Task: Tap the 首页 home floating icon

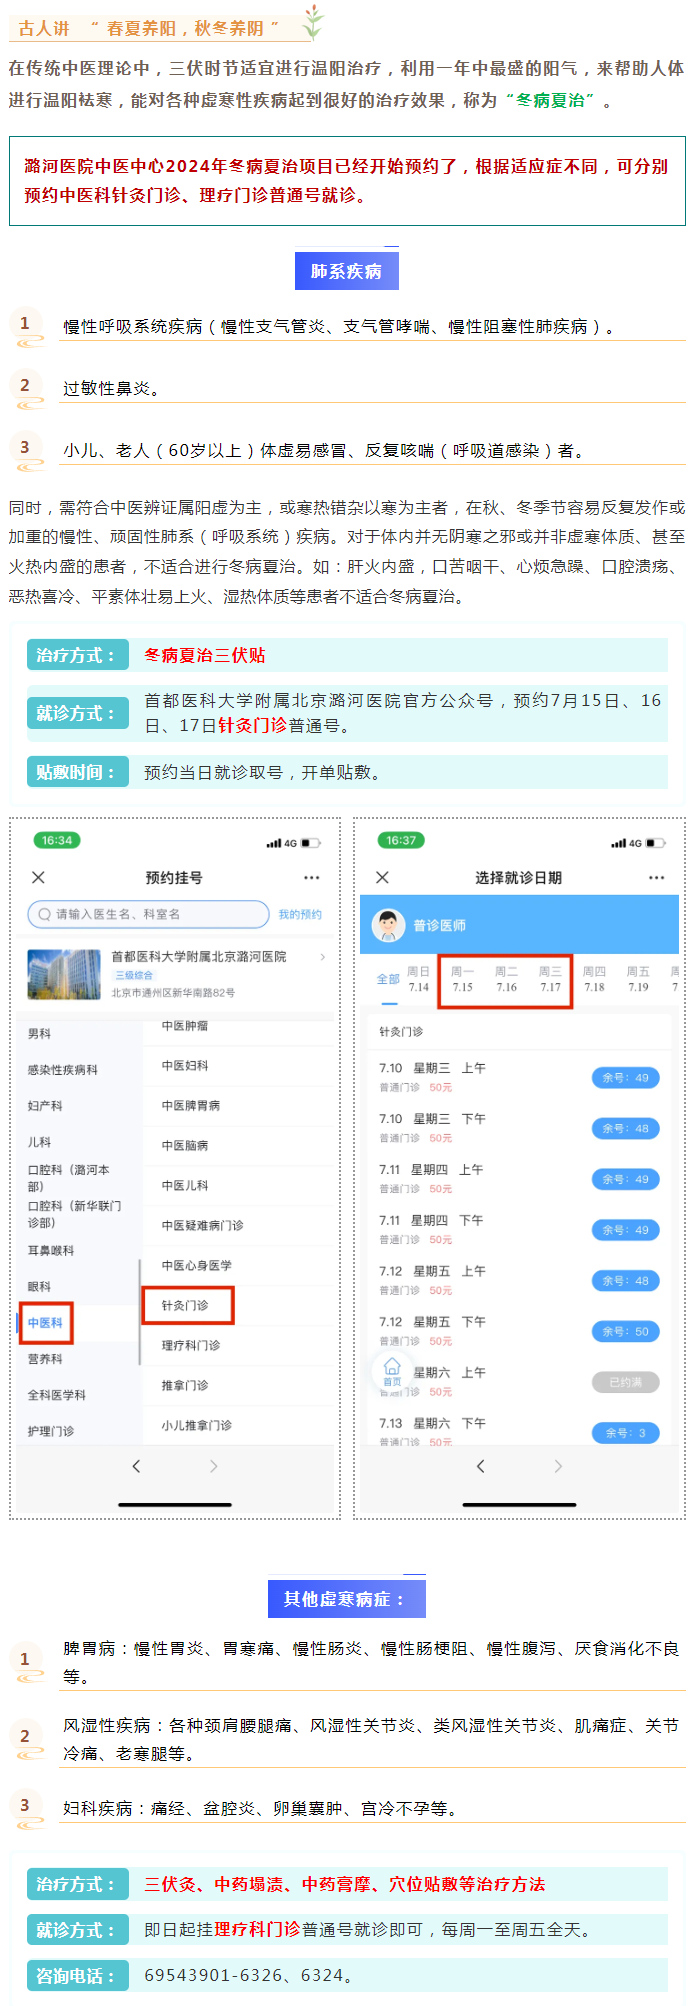Action: pos(392,1370)
